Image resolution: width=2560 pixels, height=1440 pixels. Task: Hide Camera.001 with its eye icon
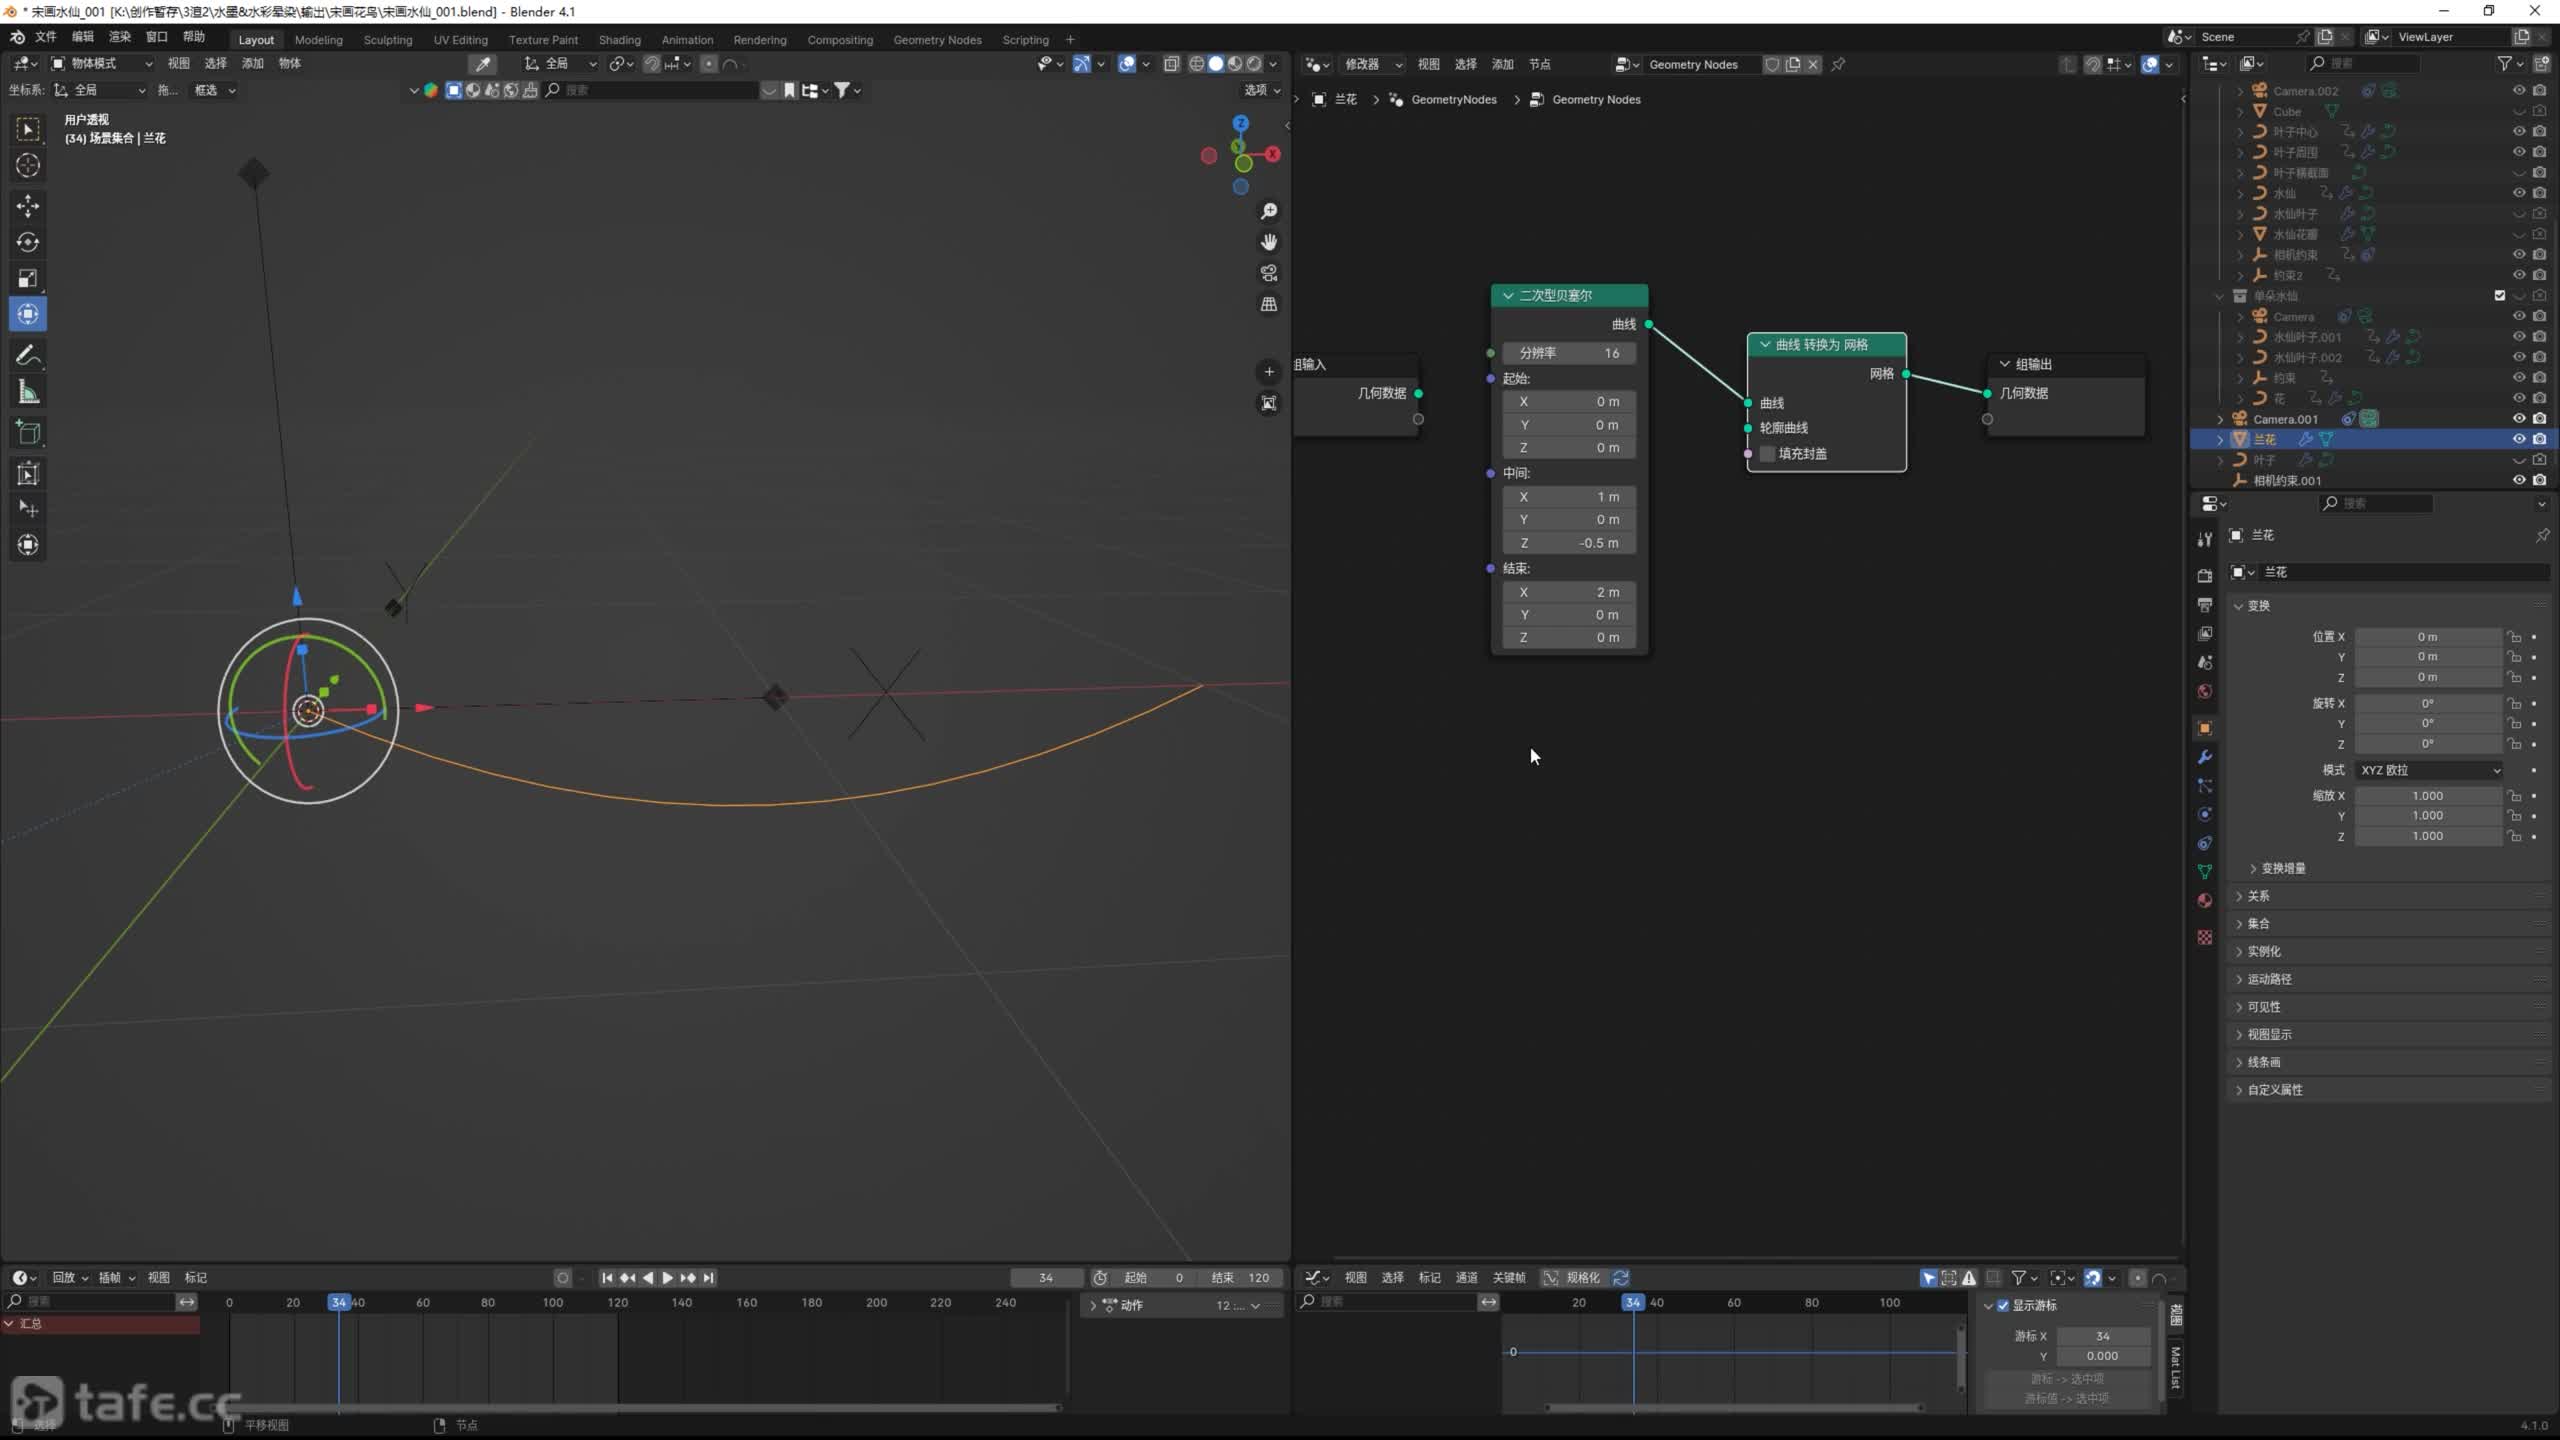pos(2518,419)
